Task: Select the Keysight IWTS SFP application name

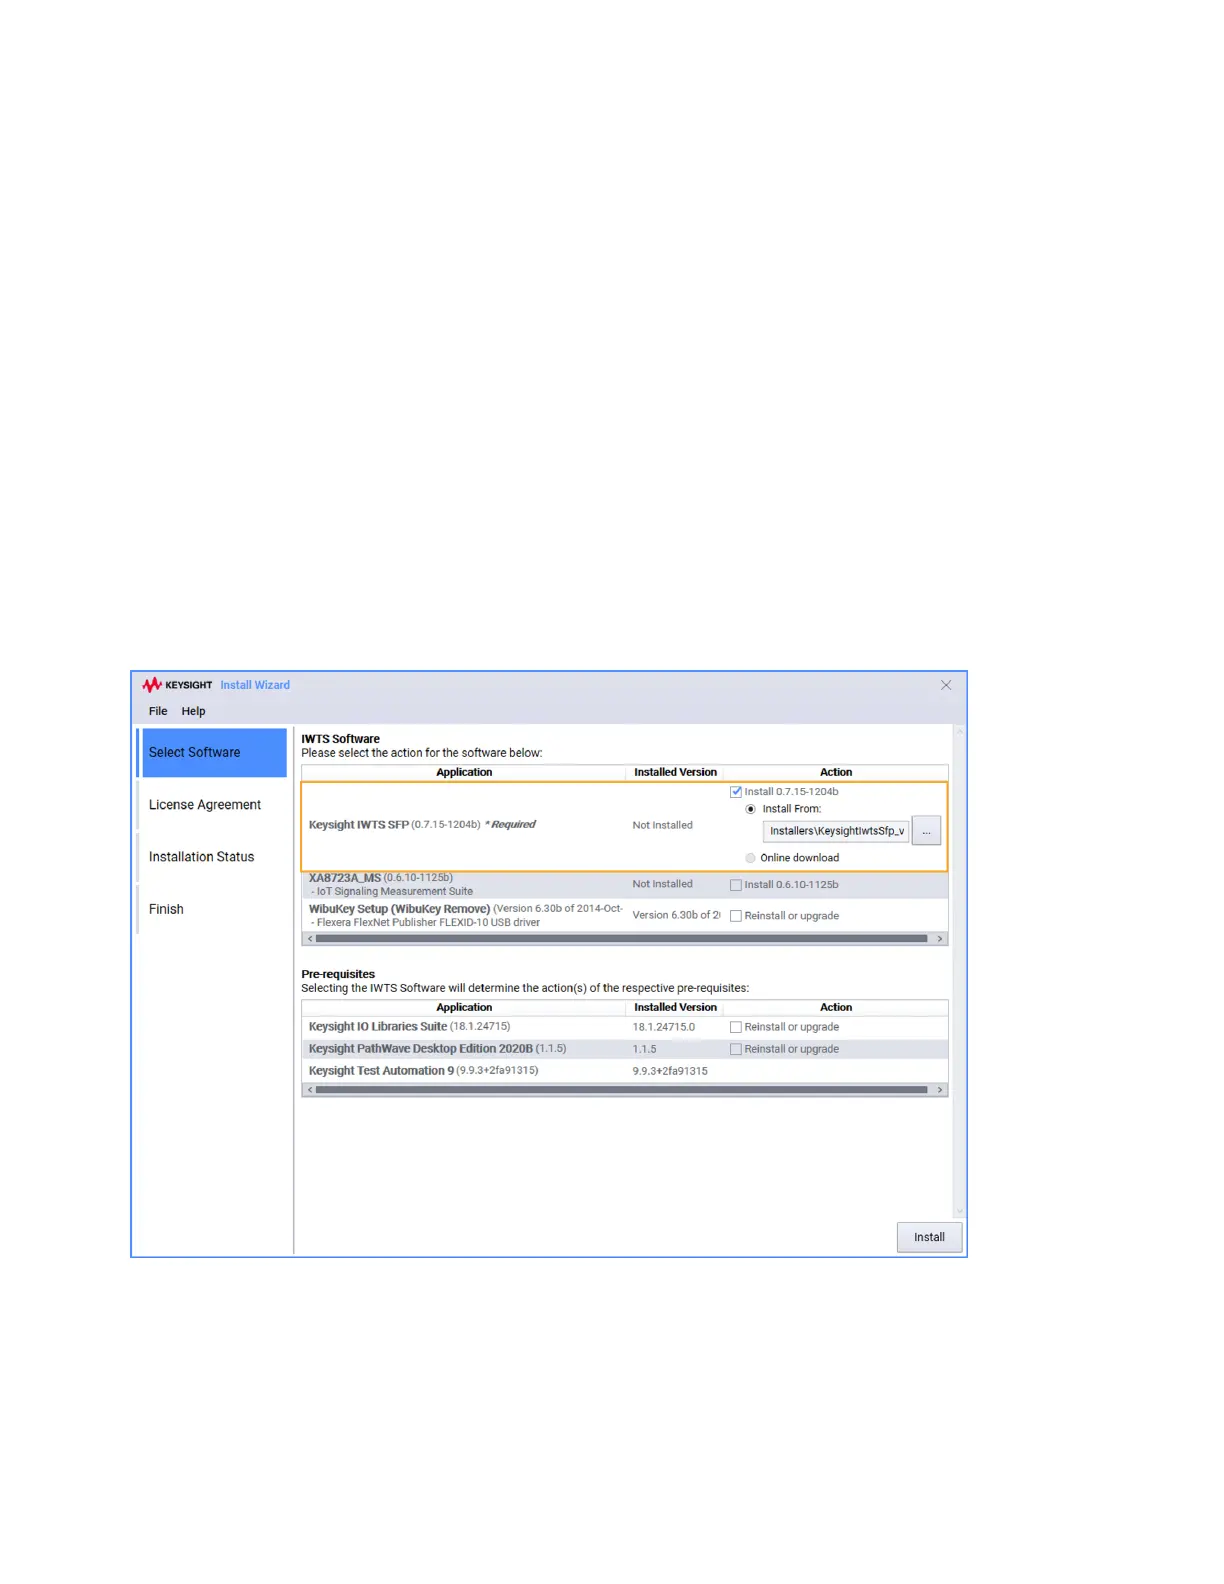Action: (359, 825)
